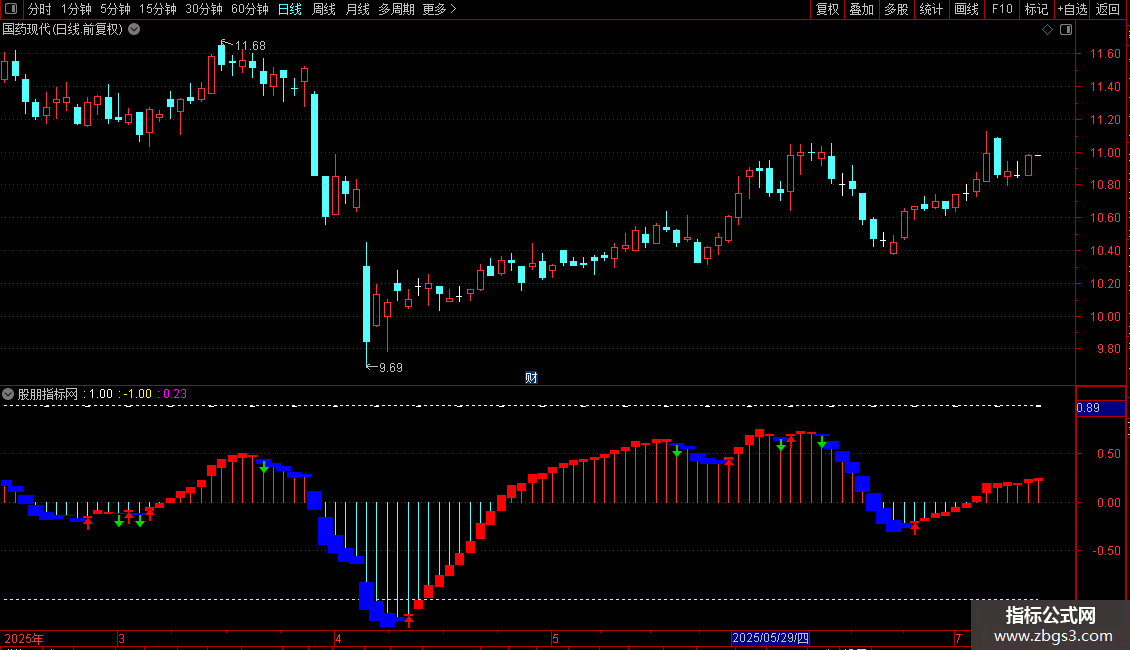Click the indicator value -1.00 in yellow

138,394
